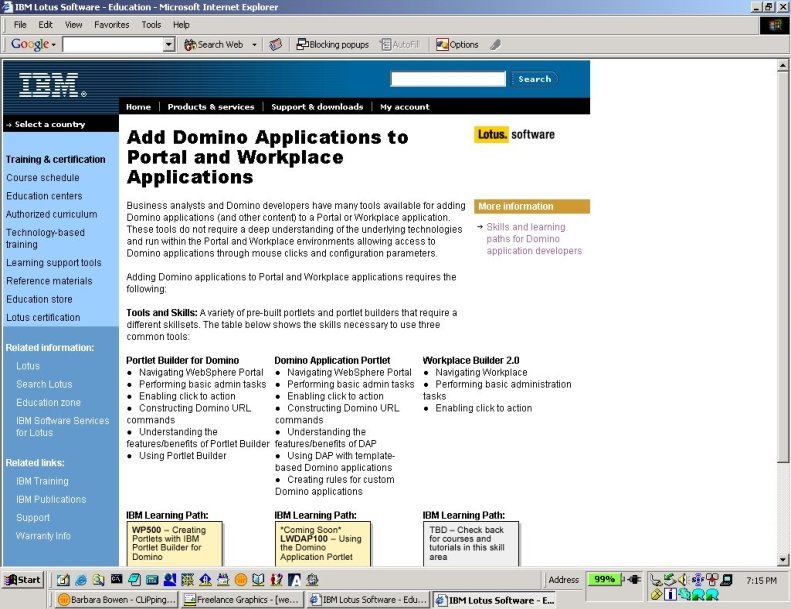Screen dimensions: 791x609
Task: Click the Lotus software logo
Action: pyautogui.click(x=514, y=135)
